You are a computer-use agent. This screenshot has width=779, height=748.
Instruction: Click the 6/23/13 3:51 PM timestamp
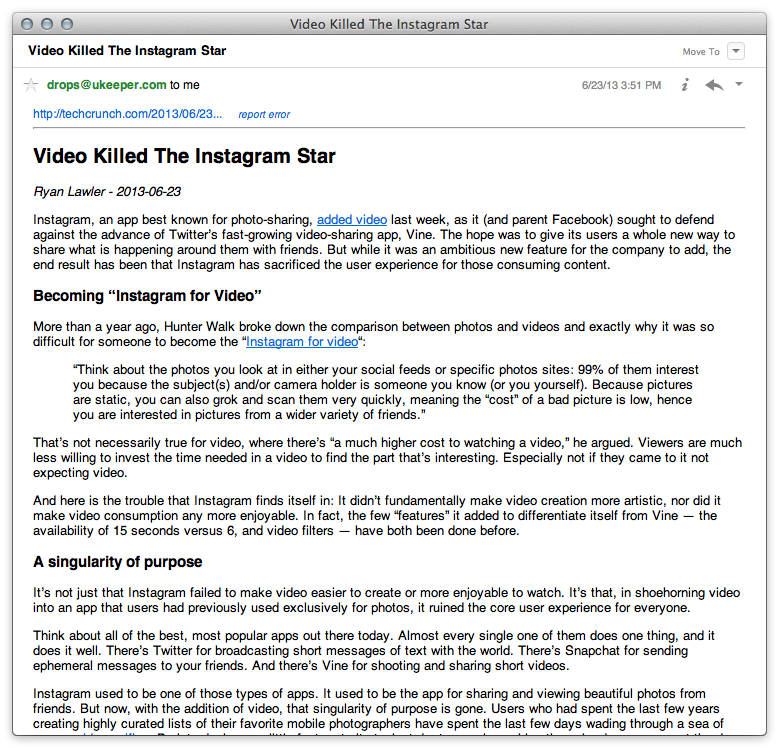621,86
